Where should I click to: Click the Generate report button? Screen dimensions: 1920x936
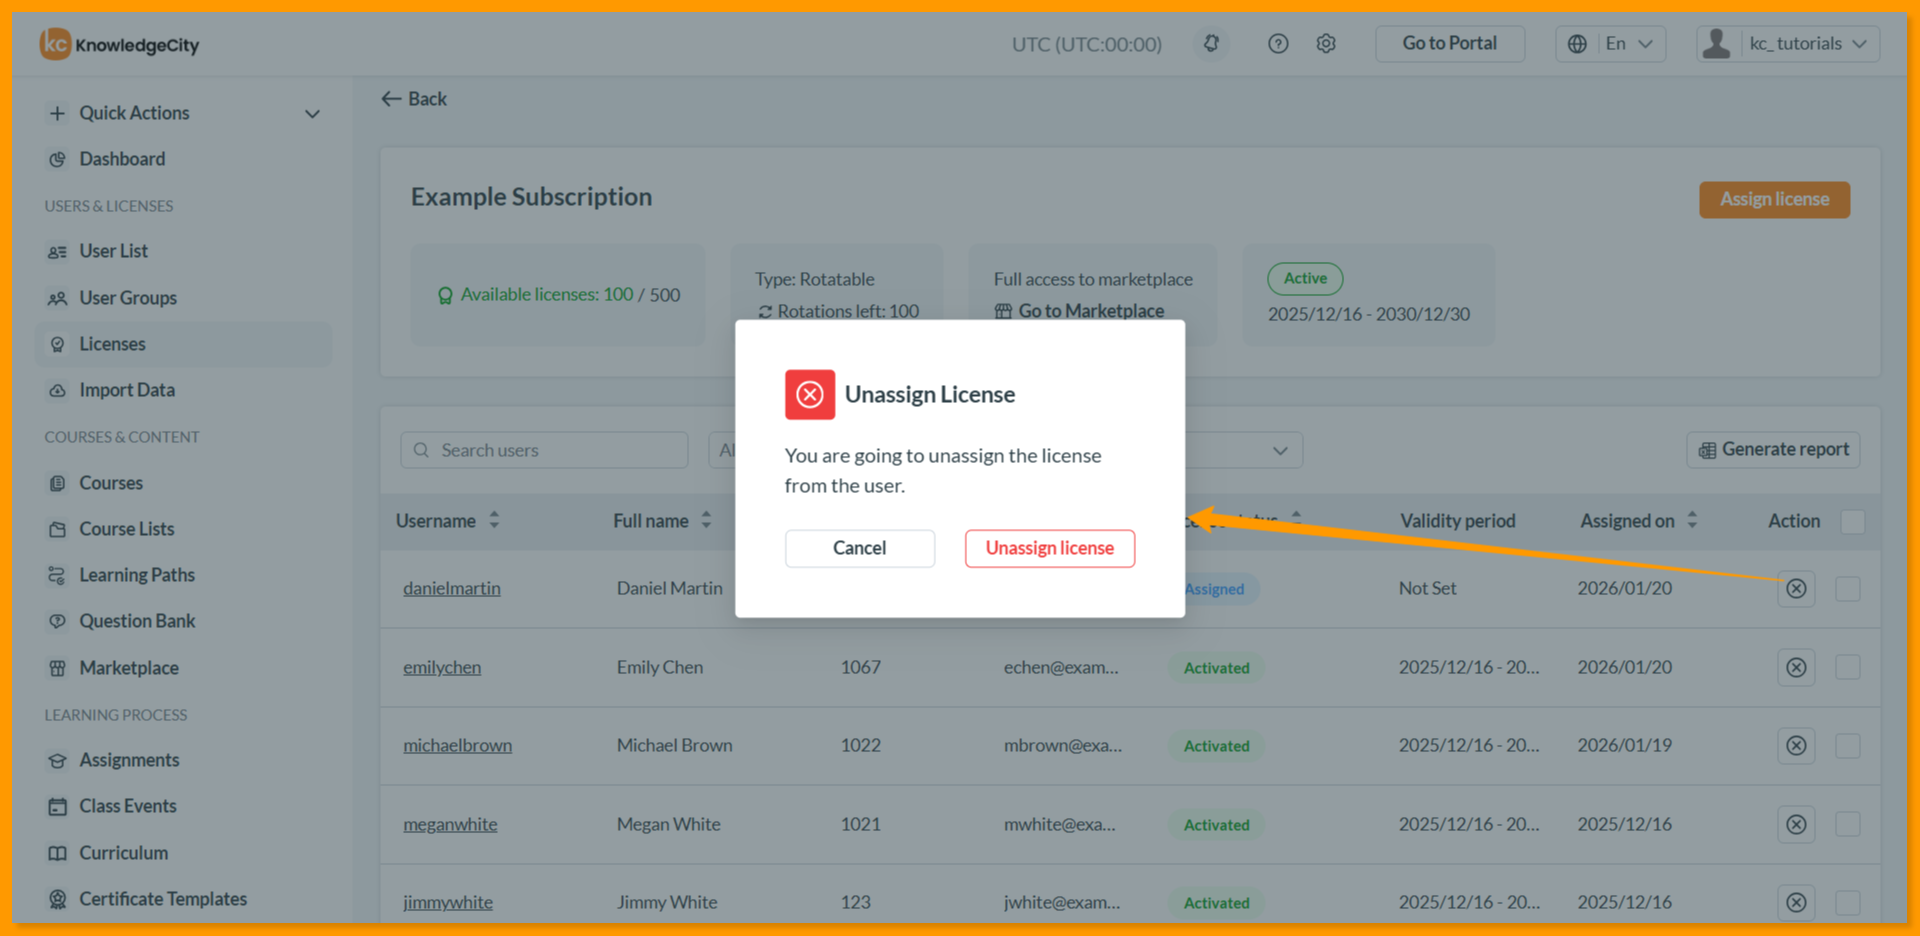[x=1773, y=450]
